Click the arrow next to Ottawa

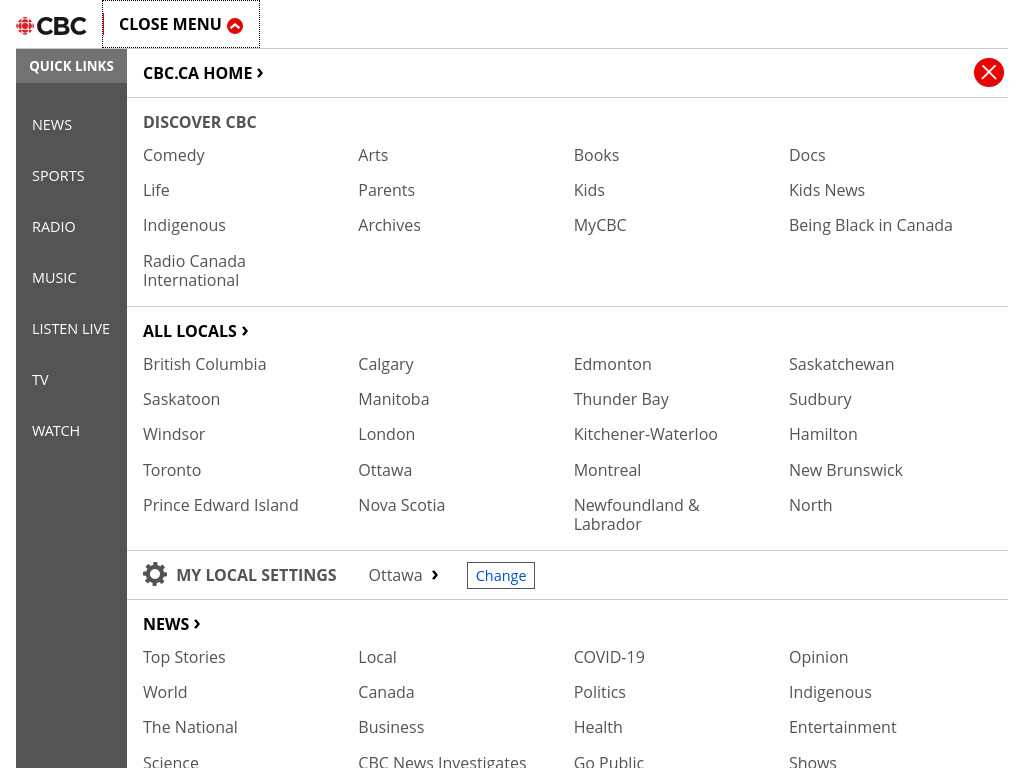point(435,575)
